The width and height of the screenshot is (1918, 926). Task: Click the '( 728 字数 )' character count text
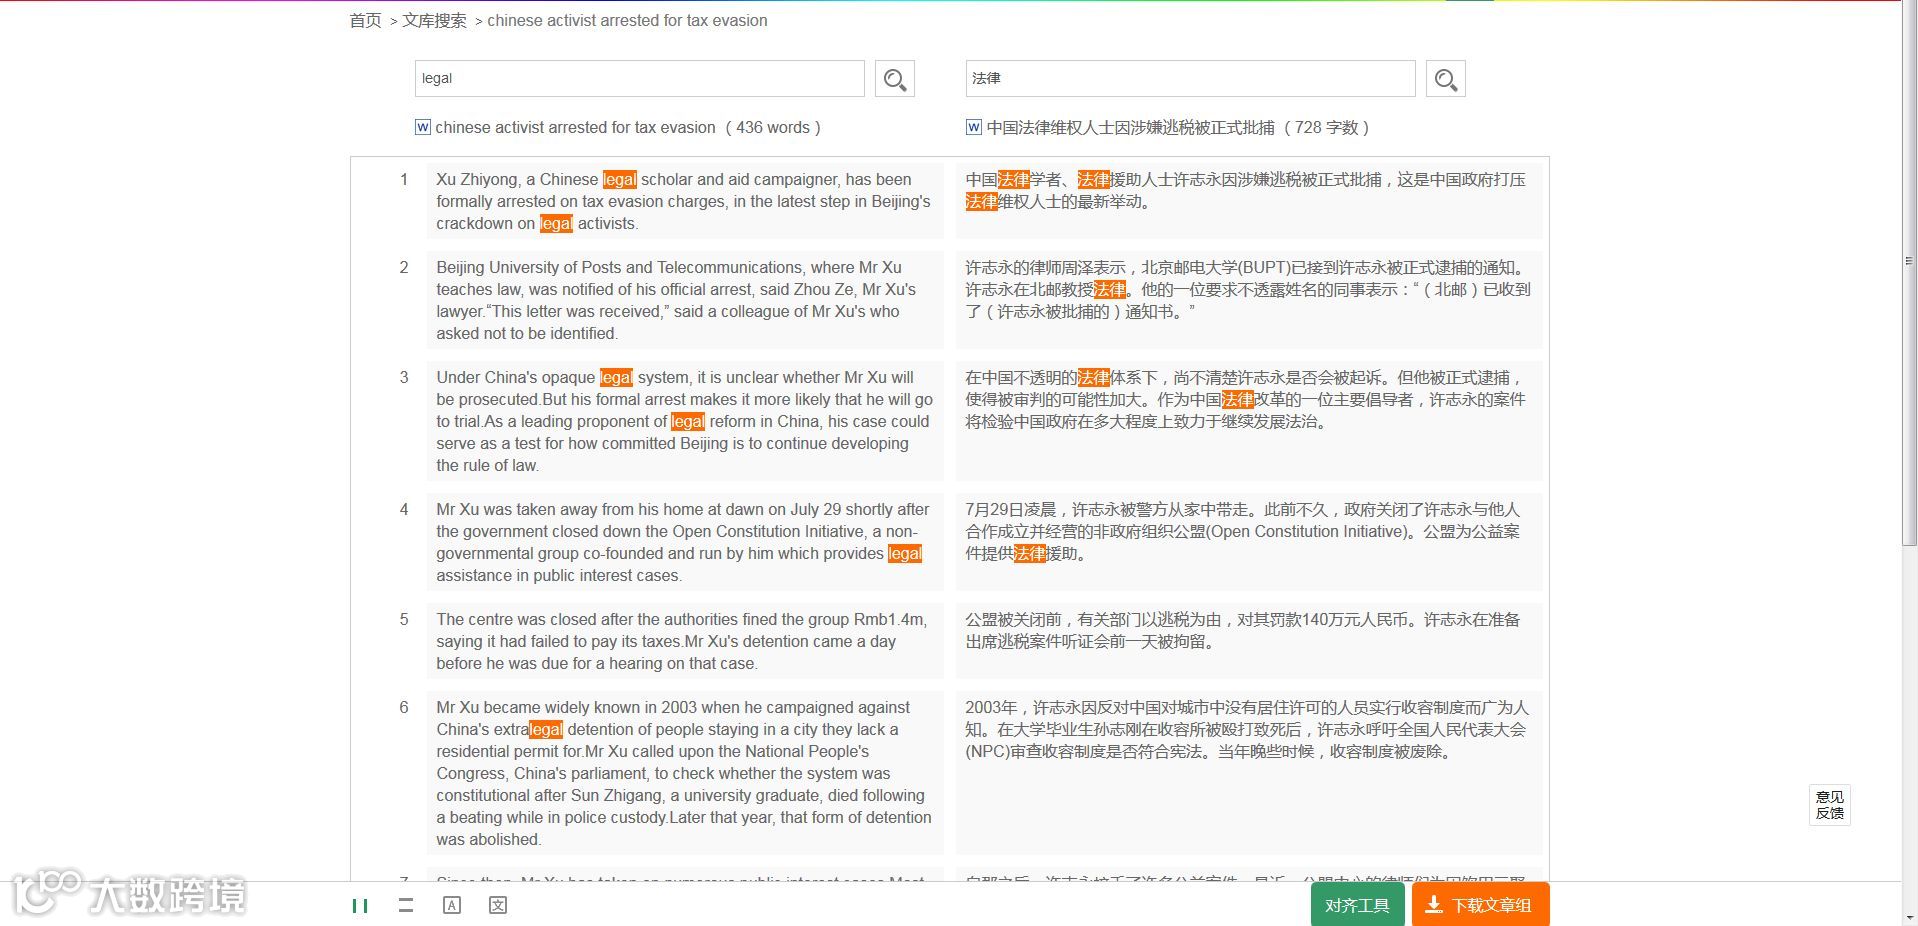(1327, 127)
